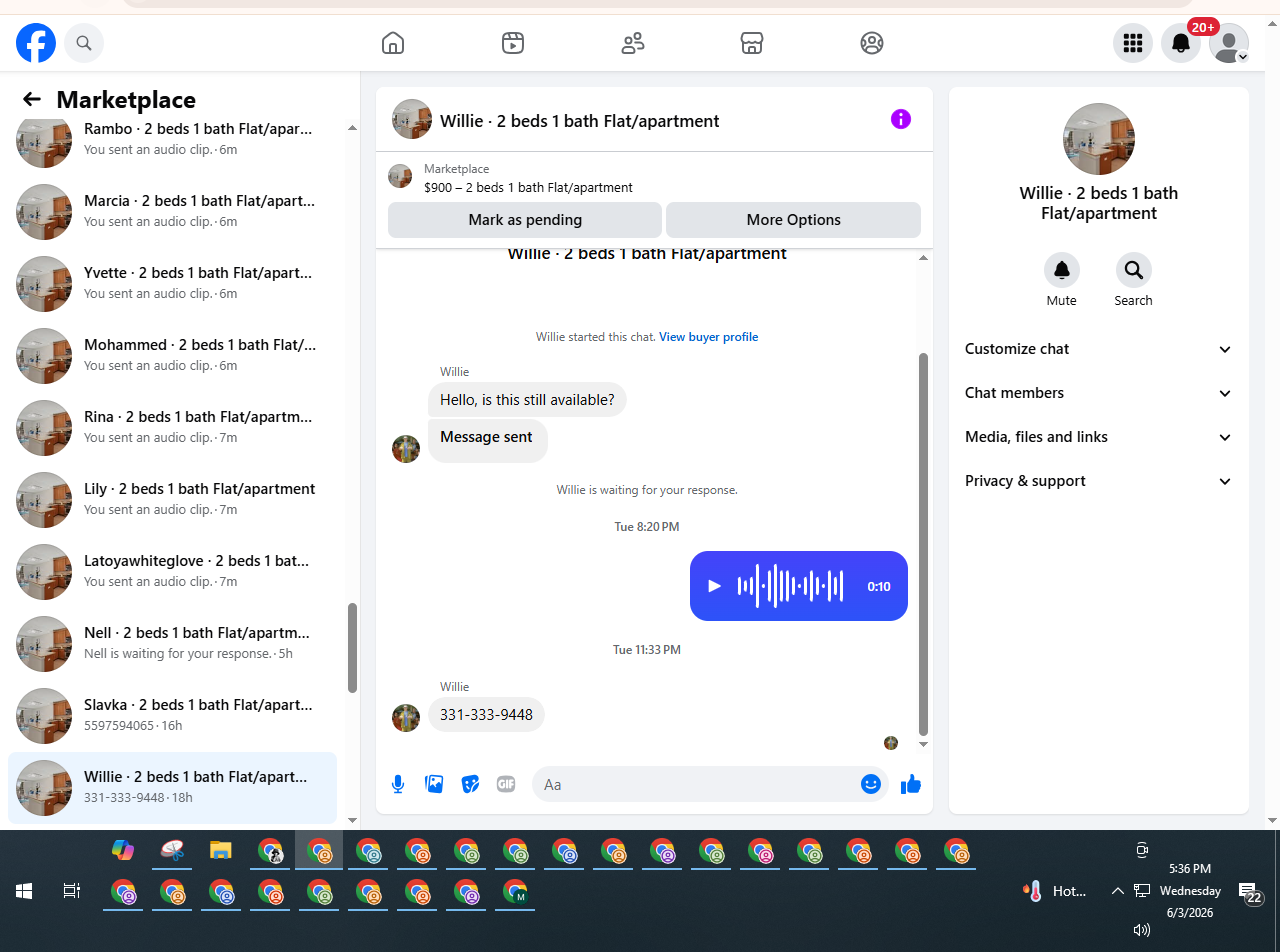Open the $900 listing thumbnail in Marketplace banner
This screenshot has height=952, width=1280.
[400, 177]
